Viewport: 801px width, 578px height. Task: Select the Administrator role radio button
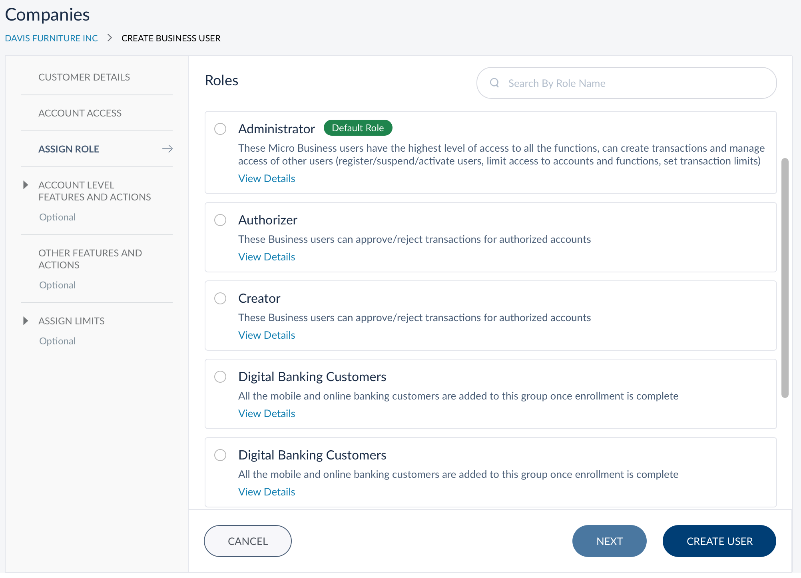[x=220, y=129]
